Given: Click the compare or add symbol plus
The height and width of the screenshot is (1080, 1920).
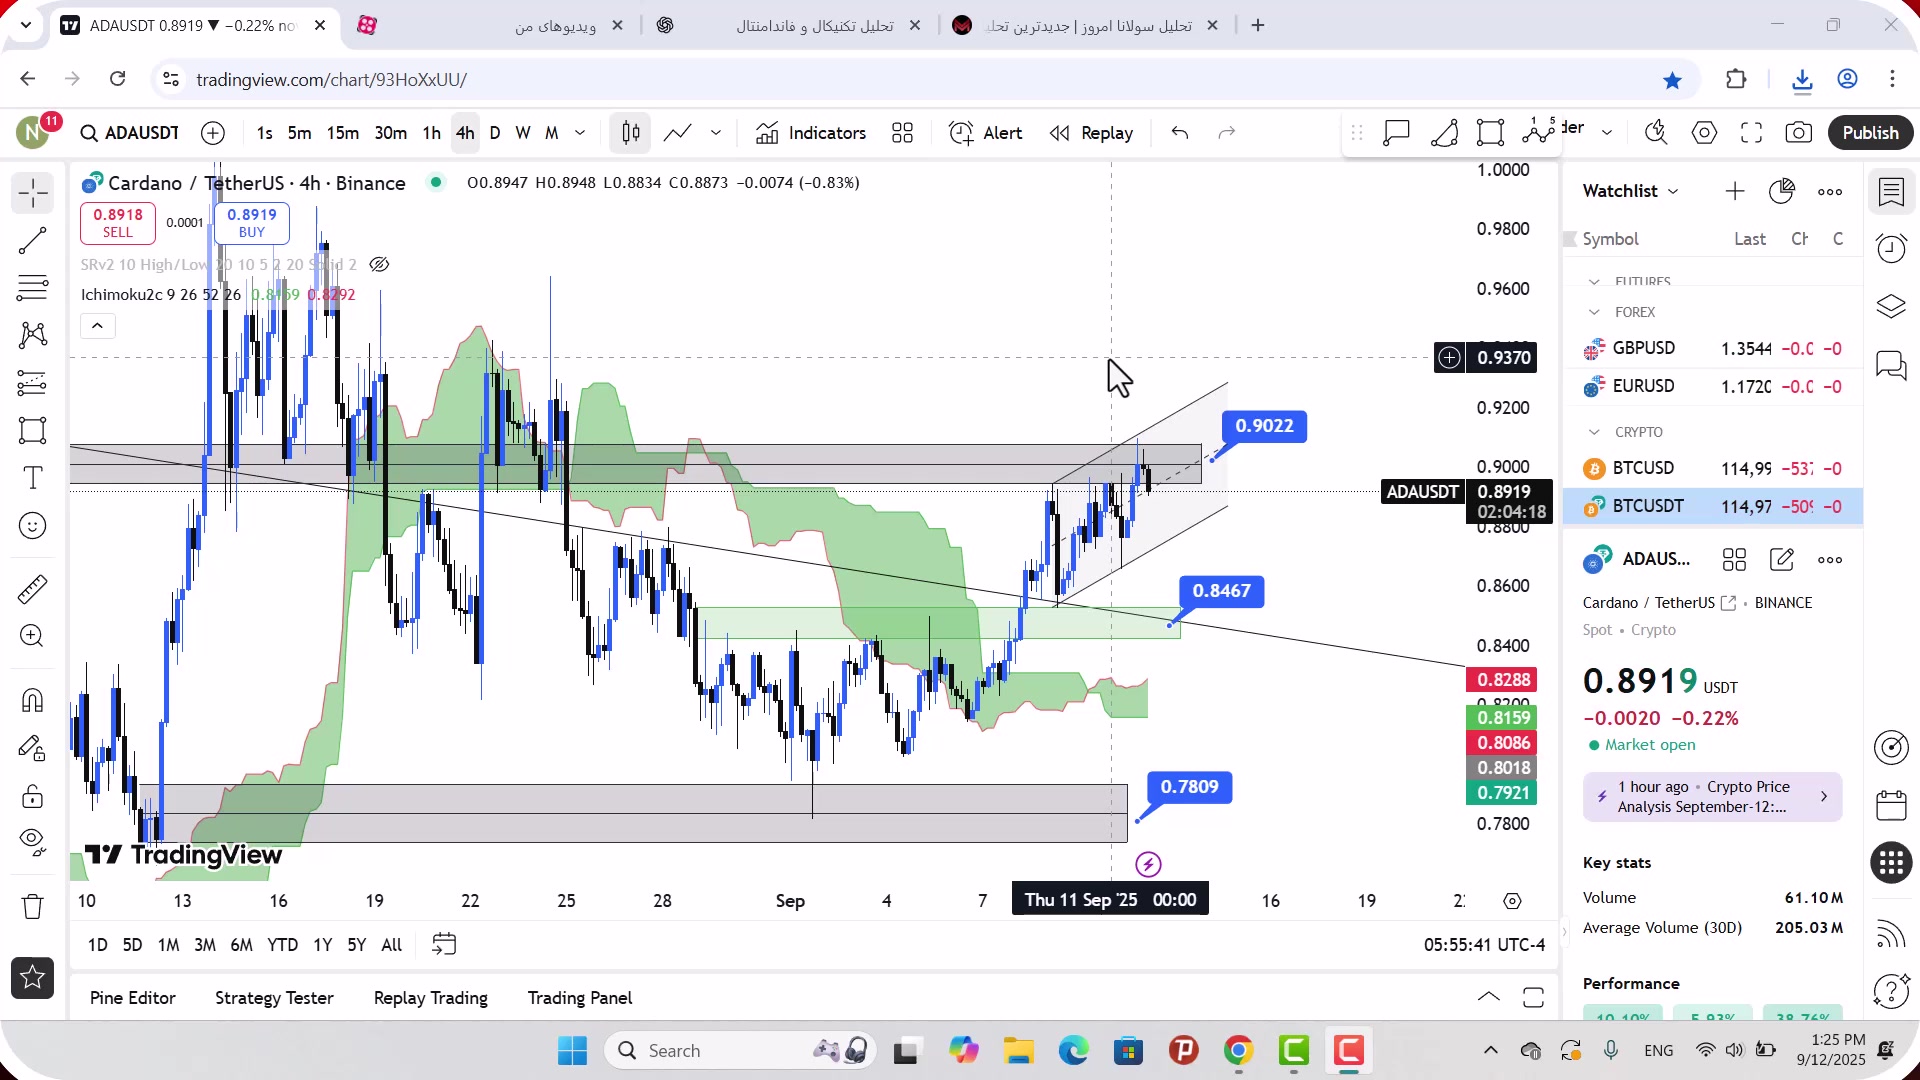Looking at the screenshot, I should pyautogui.click(x=213, y=133).
